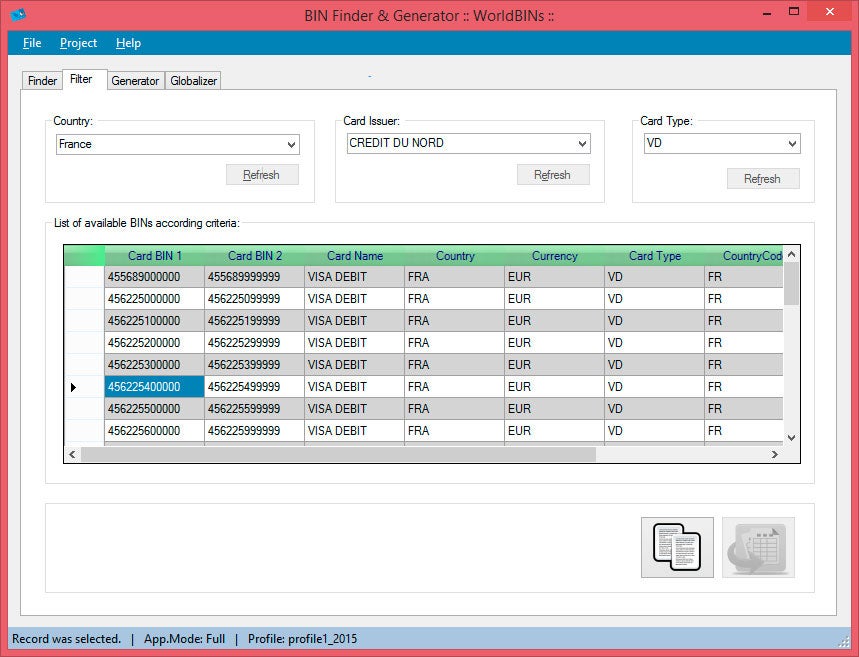Screen dimensions: 859x657
Task: Switch to the Finder tab
Action: (x=42, y=81)
